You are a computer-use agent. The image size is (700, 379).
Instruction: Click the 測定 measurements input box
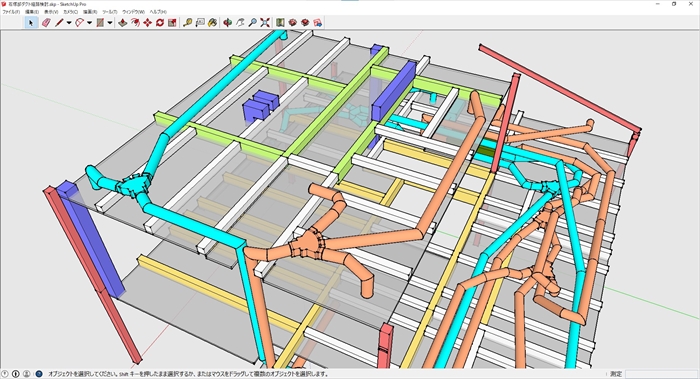pyautogui.click(x=661, y=374)
